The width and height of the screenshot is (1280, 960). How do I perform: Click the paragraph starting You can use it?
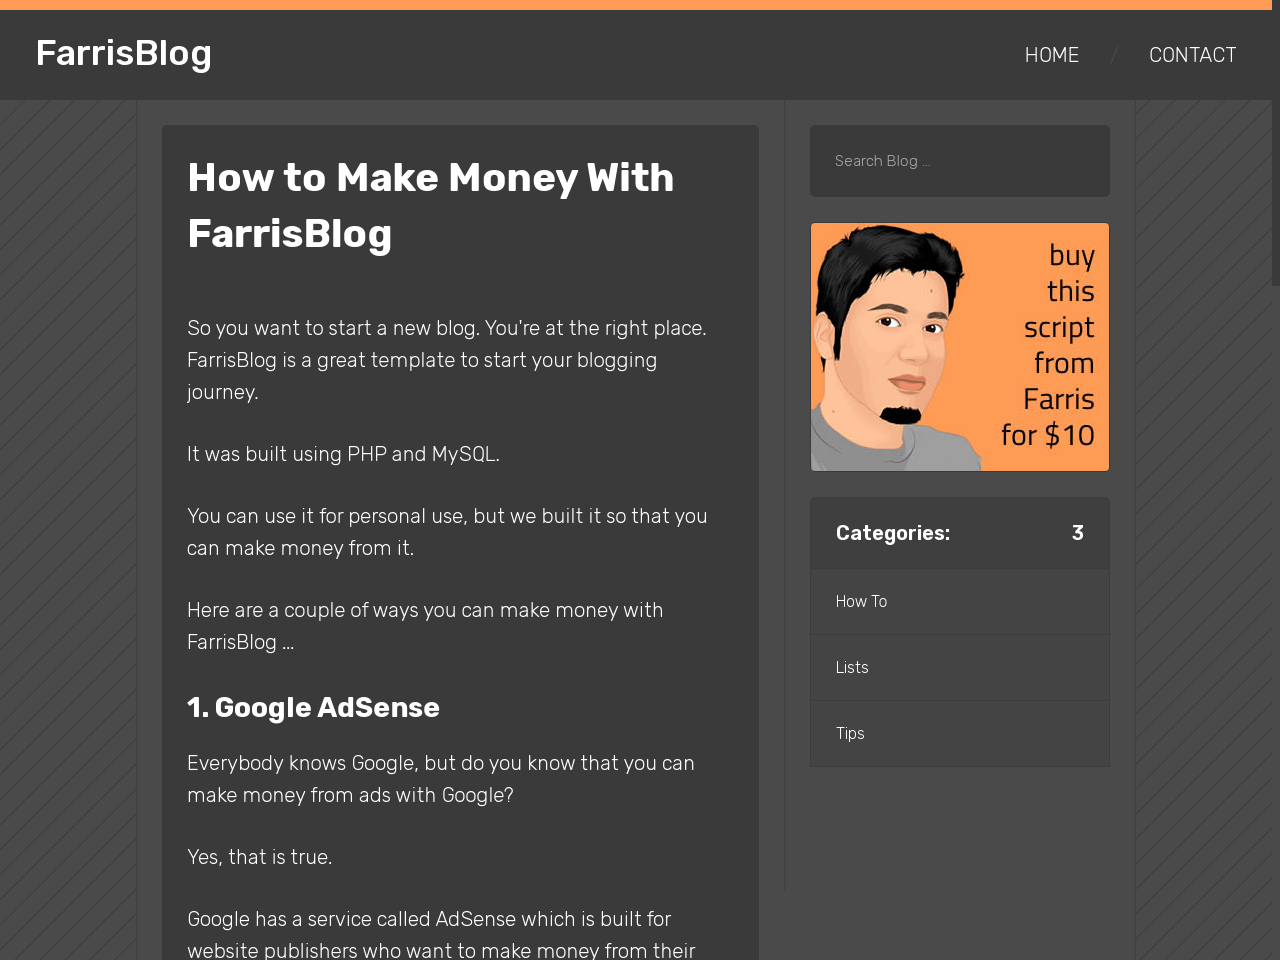447,532
